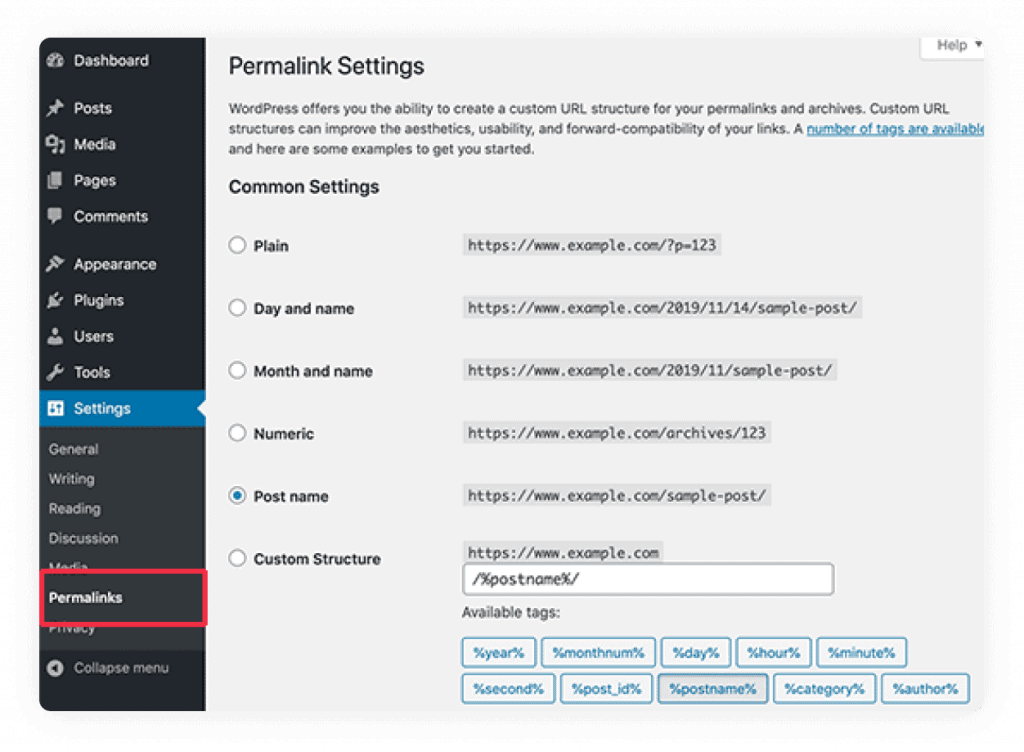Image resolution: width=1024 pixels, height=752 pixels.
Task: Insert the %minute% tag
Action: click(861, 653)
